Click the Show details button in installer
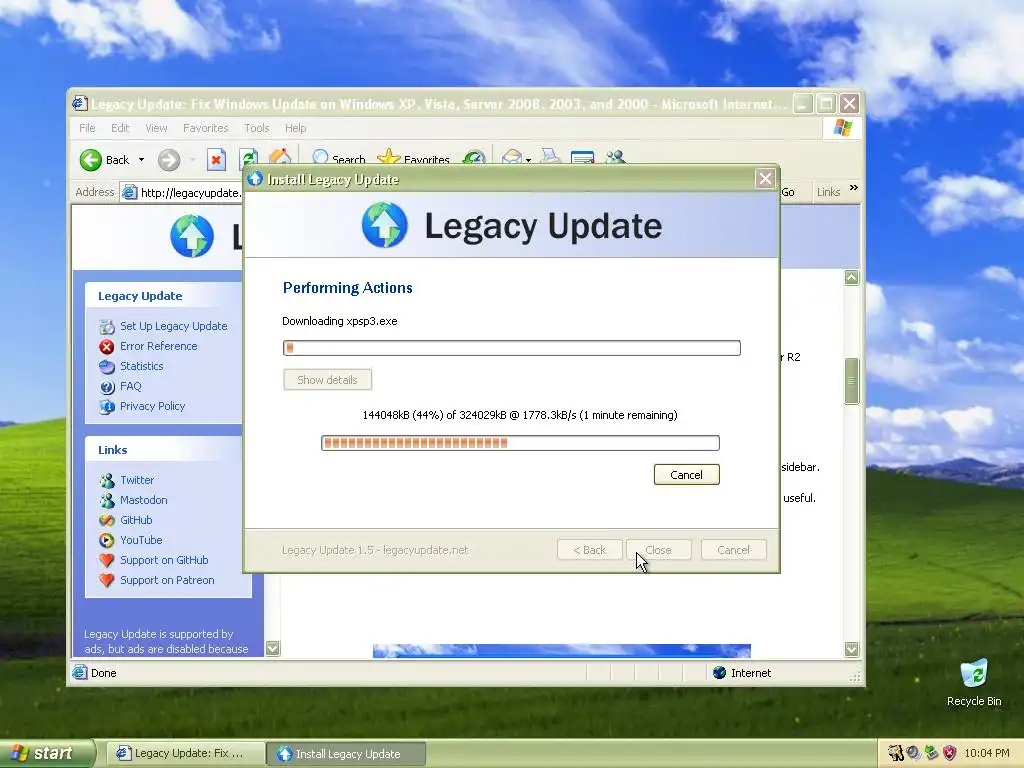The width and height of the screenshot is (1024, 768). tap(327, 379)
